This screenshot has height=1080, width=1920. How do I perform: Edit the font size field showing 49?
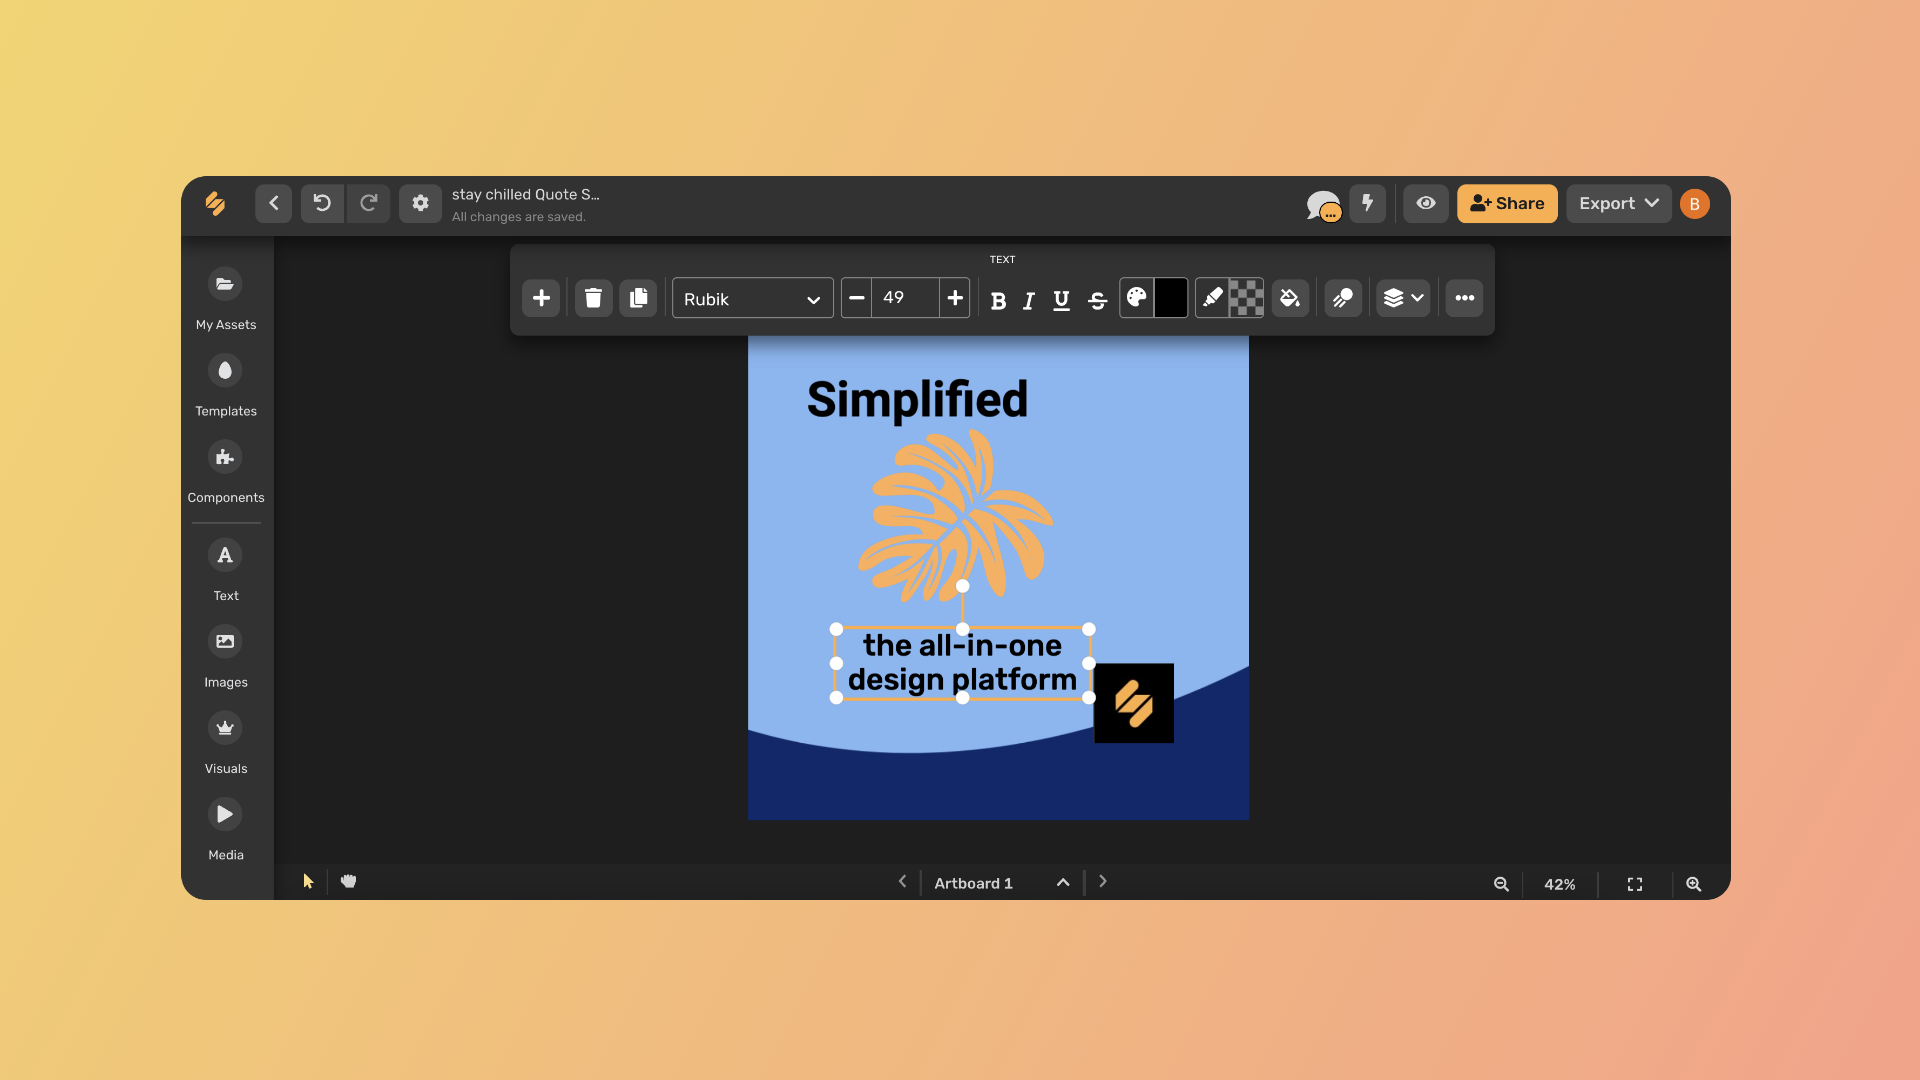pos(905,298)
